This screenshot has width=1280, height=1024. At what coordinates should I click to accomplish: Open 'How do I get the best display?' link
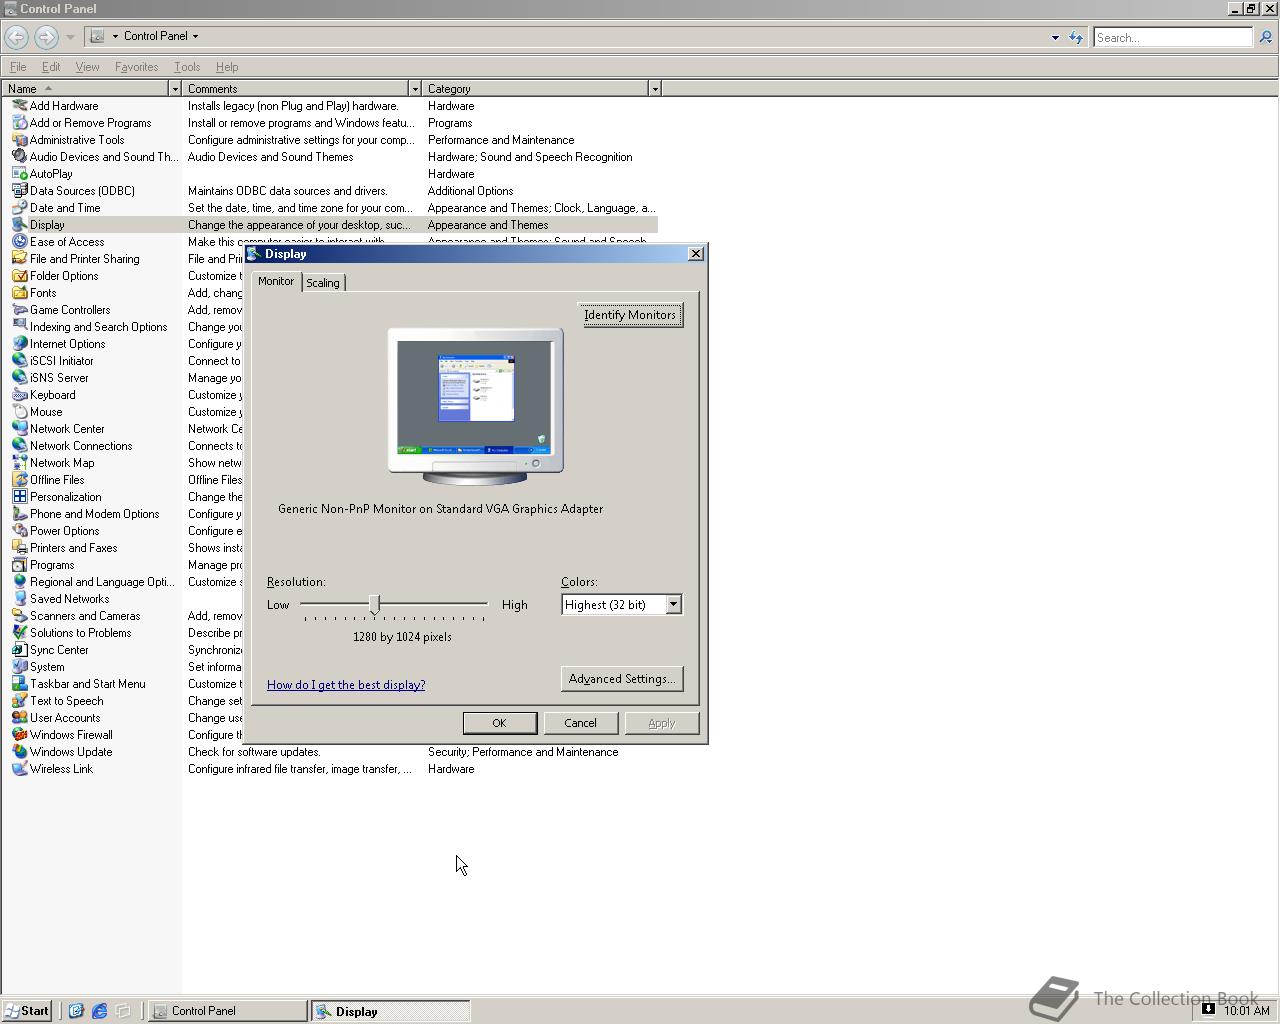tap(346, 685)
